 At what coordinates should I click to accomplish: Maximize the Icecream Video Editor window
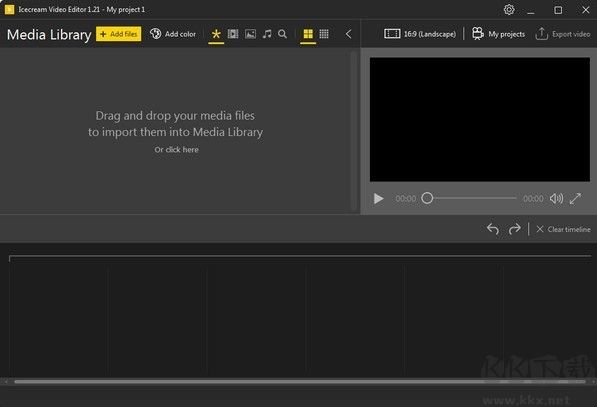[x=558, y=10]
